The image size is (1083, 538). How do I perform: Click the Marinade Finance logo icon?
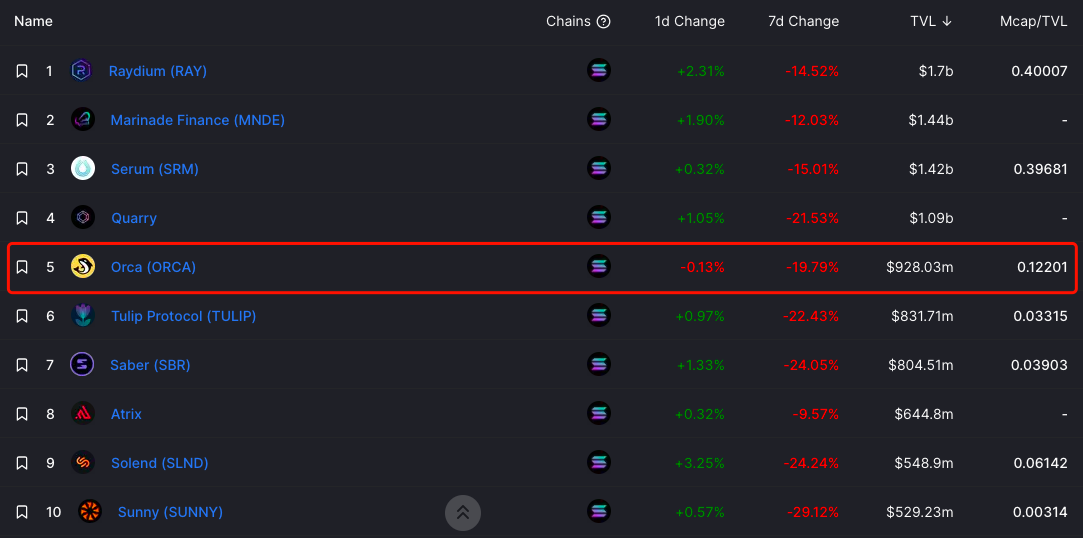83,119
